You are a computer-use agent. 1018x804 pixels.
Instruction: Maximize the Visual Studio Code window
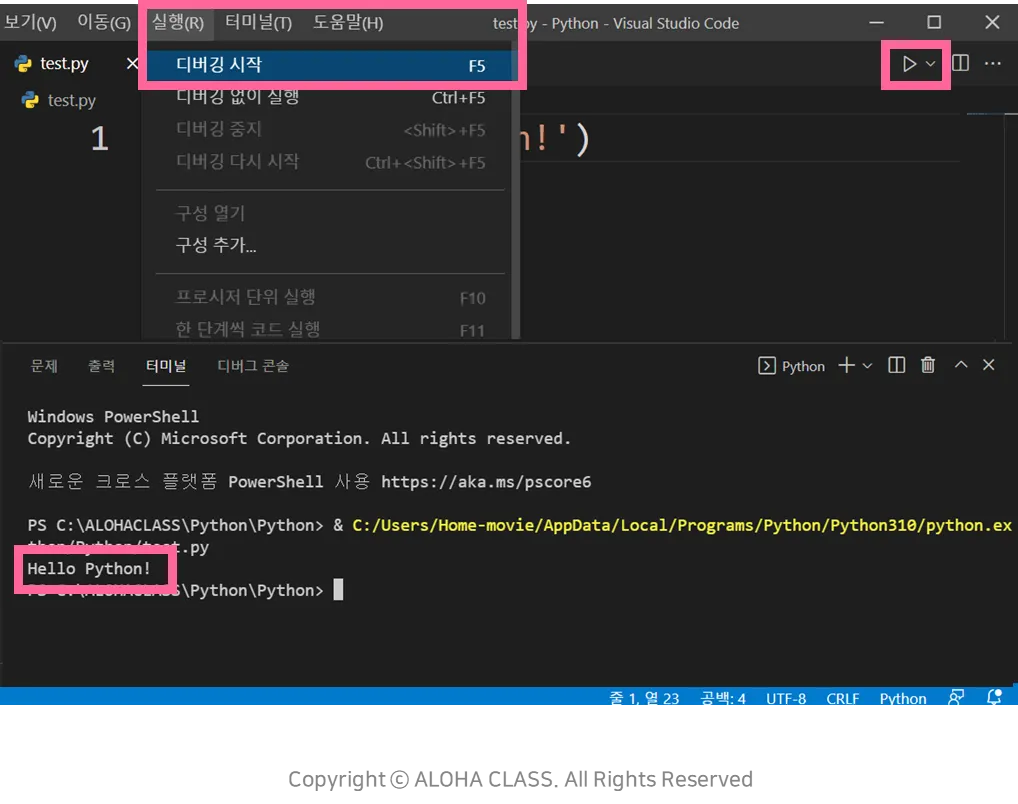[x=934, y=23]
